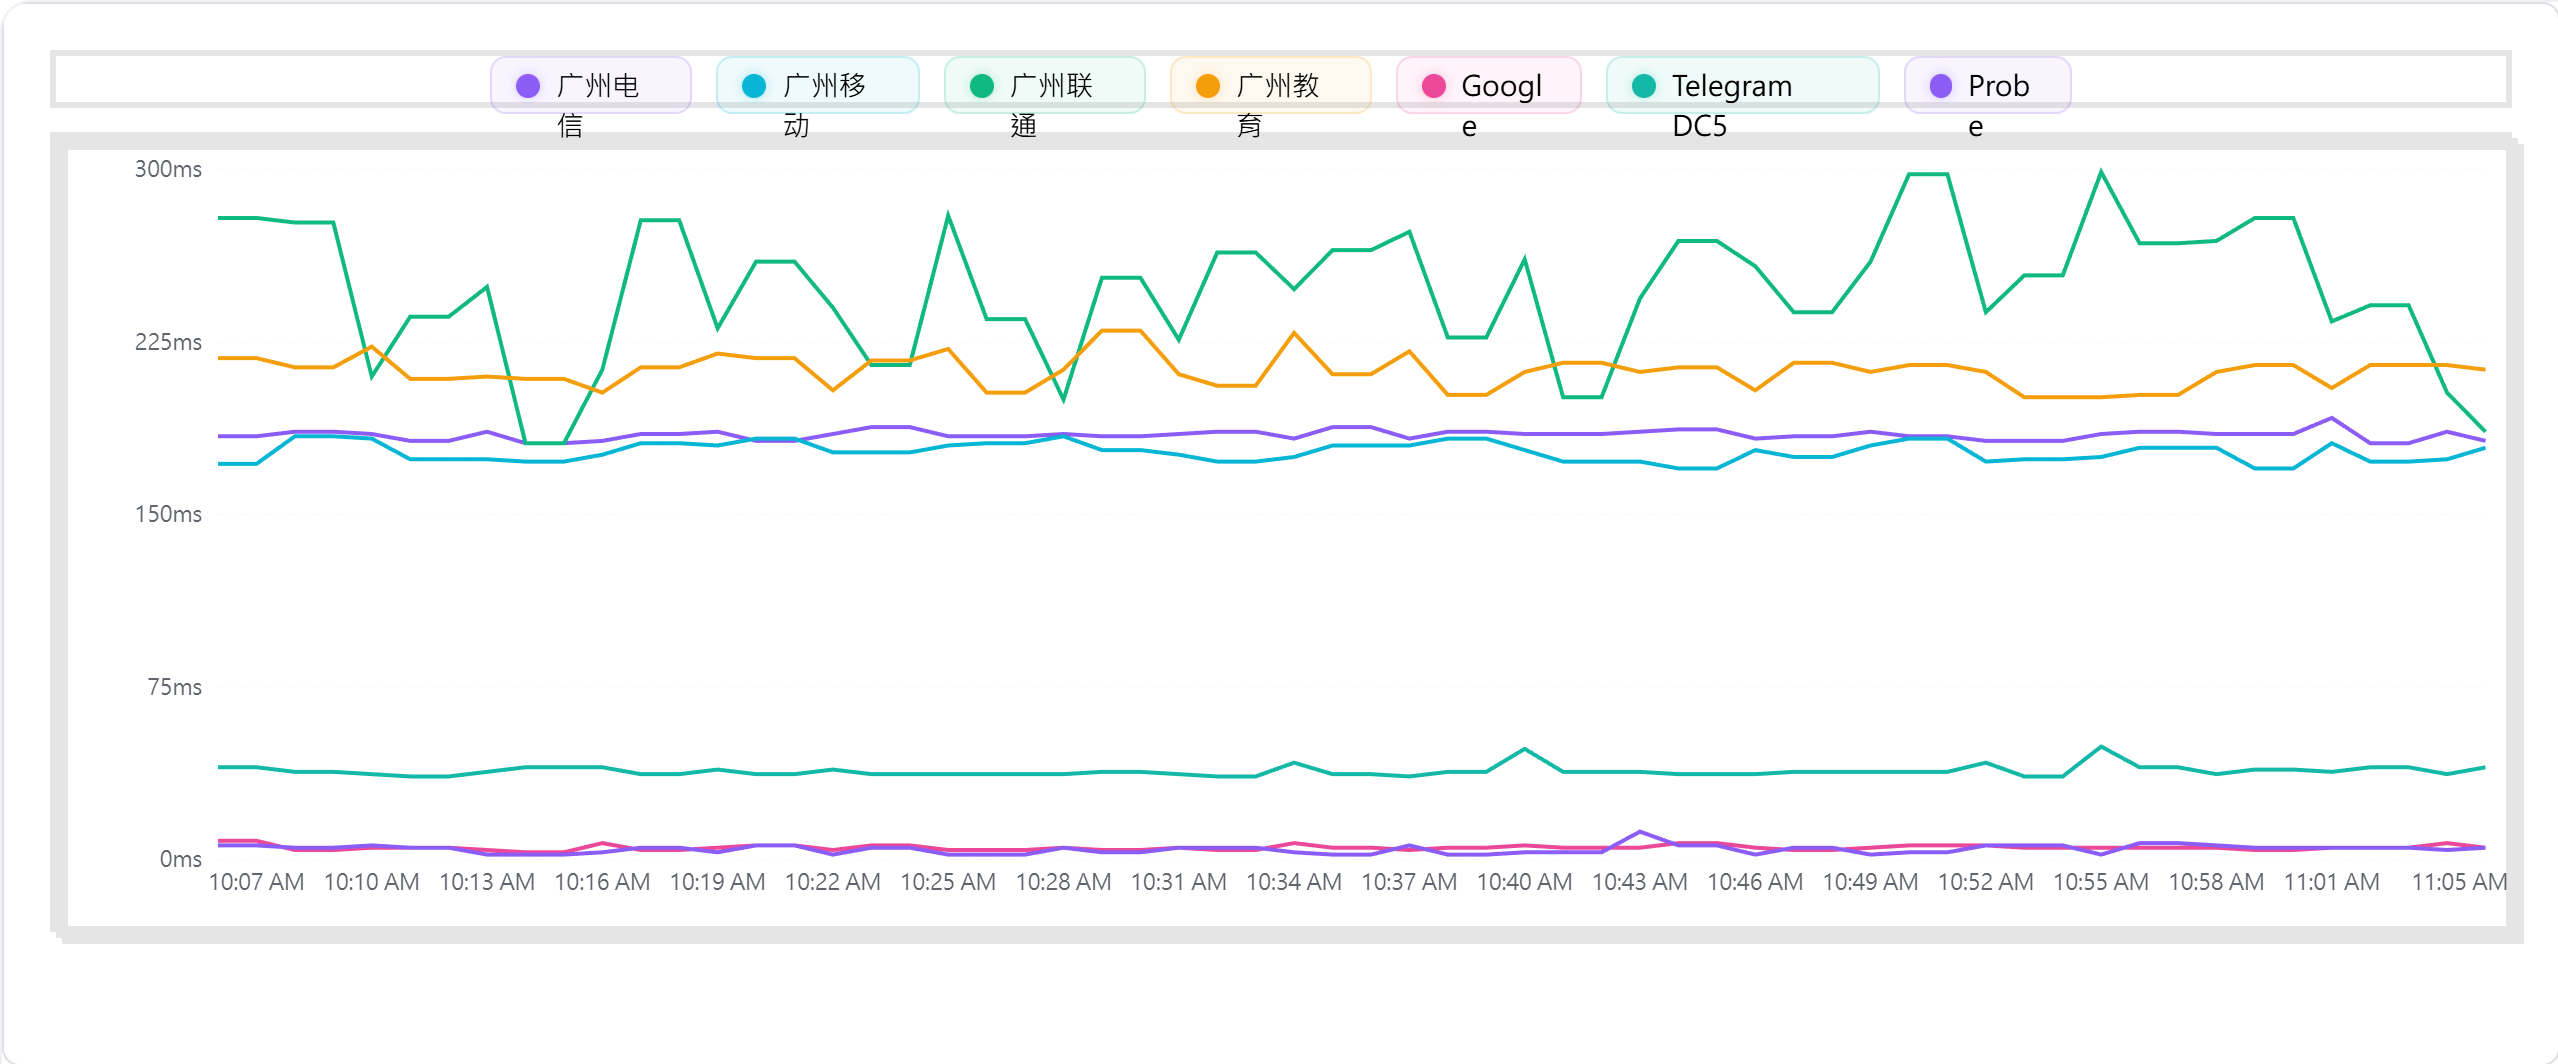Click the 10:07 AM time axis label
Viewport: 2558px width, 1064px height.
[x=256, y=882]
